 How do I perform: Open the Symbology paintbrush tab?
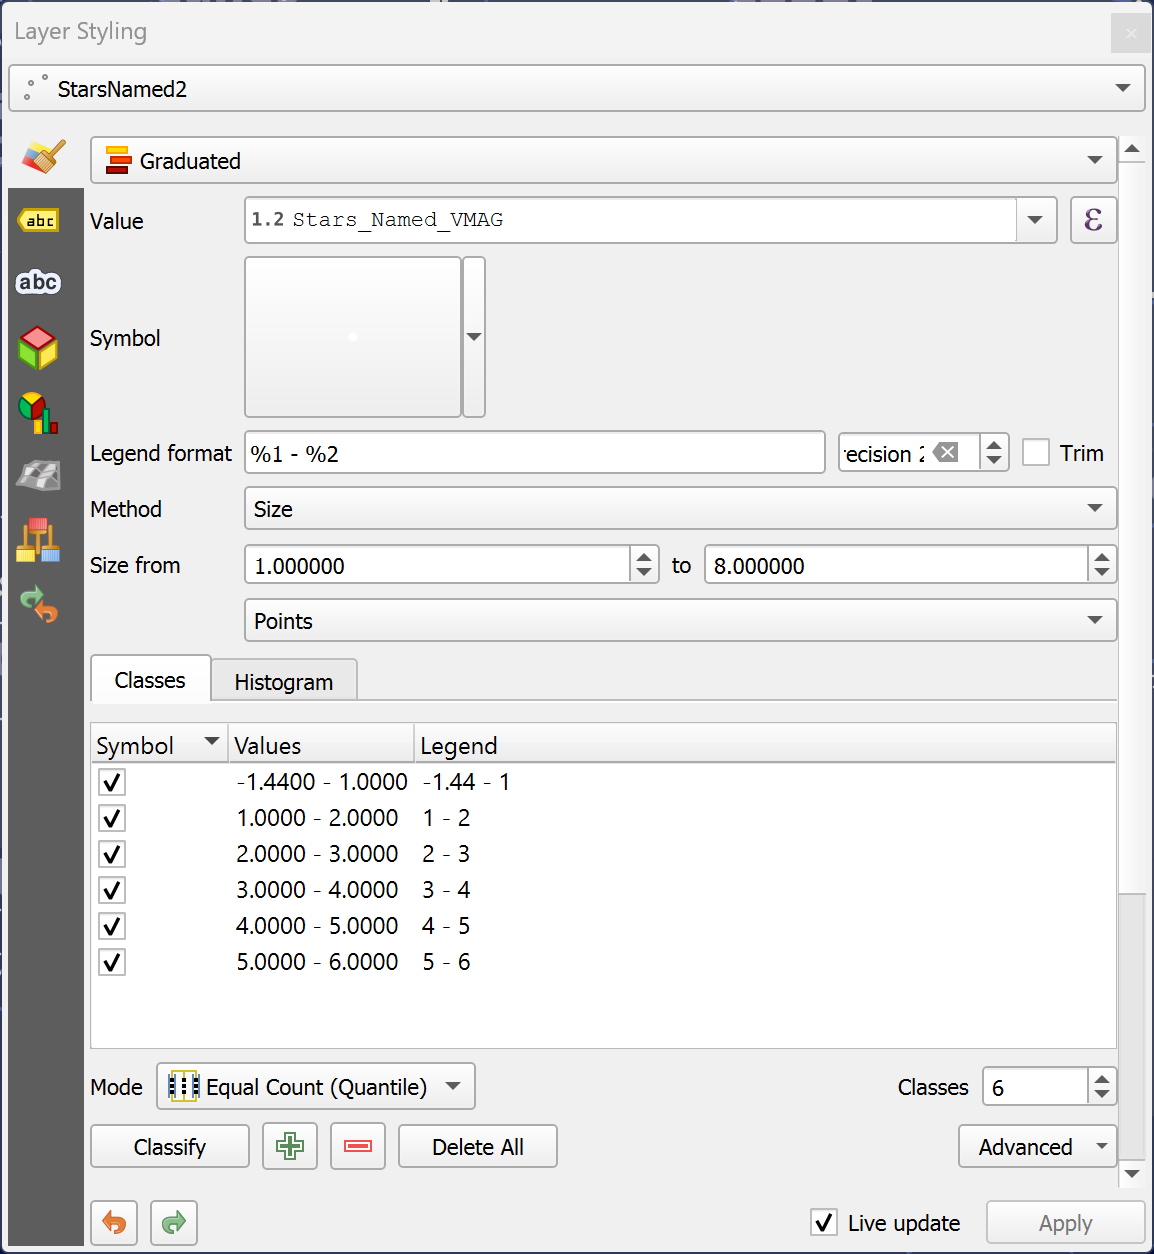click(x=43, y=157)
